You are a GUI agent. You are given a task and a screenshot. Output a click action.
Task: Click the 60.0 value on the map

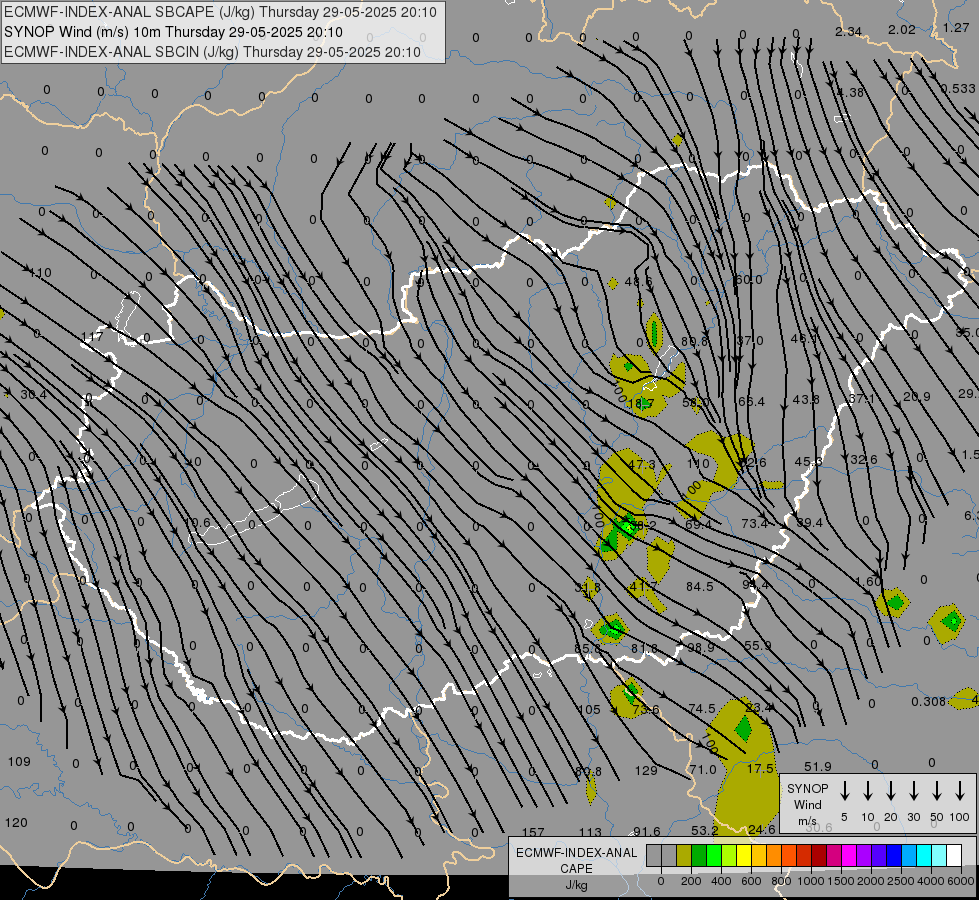pos(749,279)
